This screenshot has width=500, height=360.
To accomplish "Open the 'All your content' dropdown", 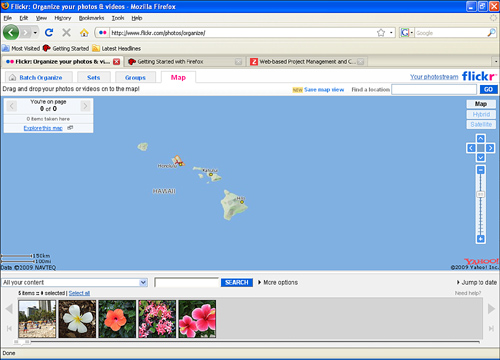I will click(x=74, y=282).
